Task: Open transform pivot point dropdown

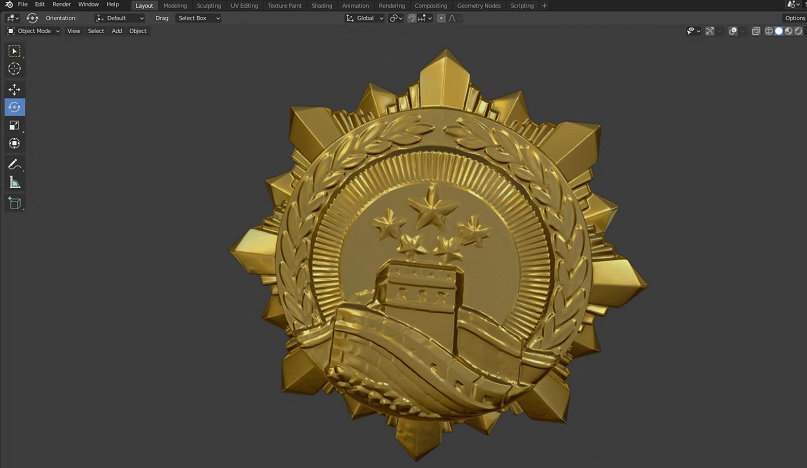Action: (396, 18)
